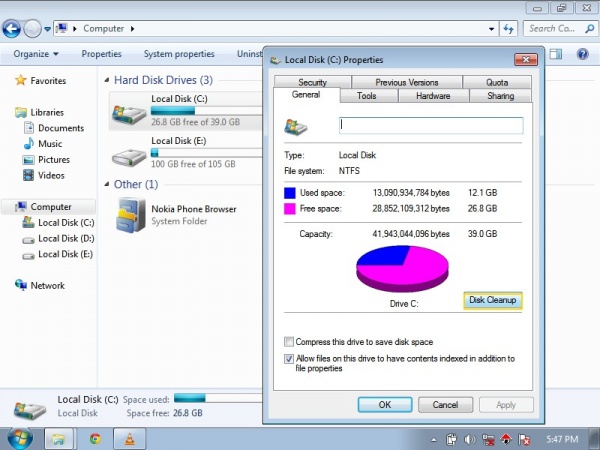
Task: Click Properties in Explorer toolbar
Action: pyautogui.click(x=101, y=54)
